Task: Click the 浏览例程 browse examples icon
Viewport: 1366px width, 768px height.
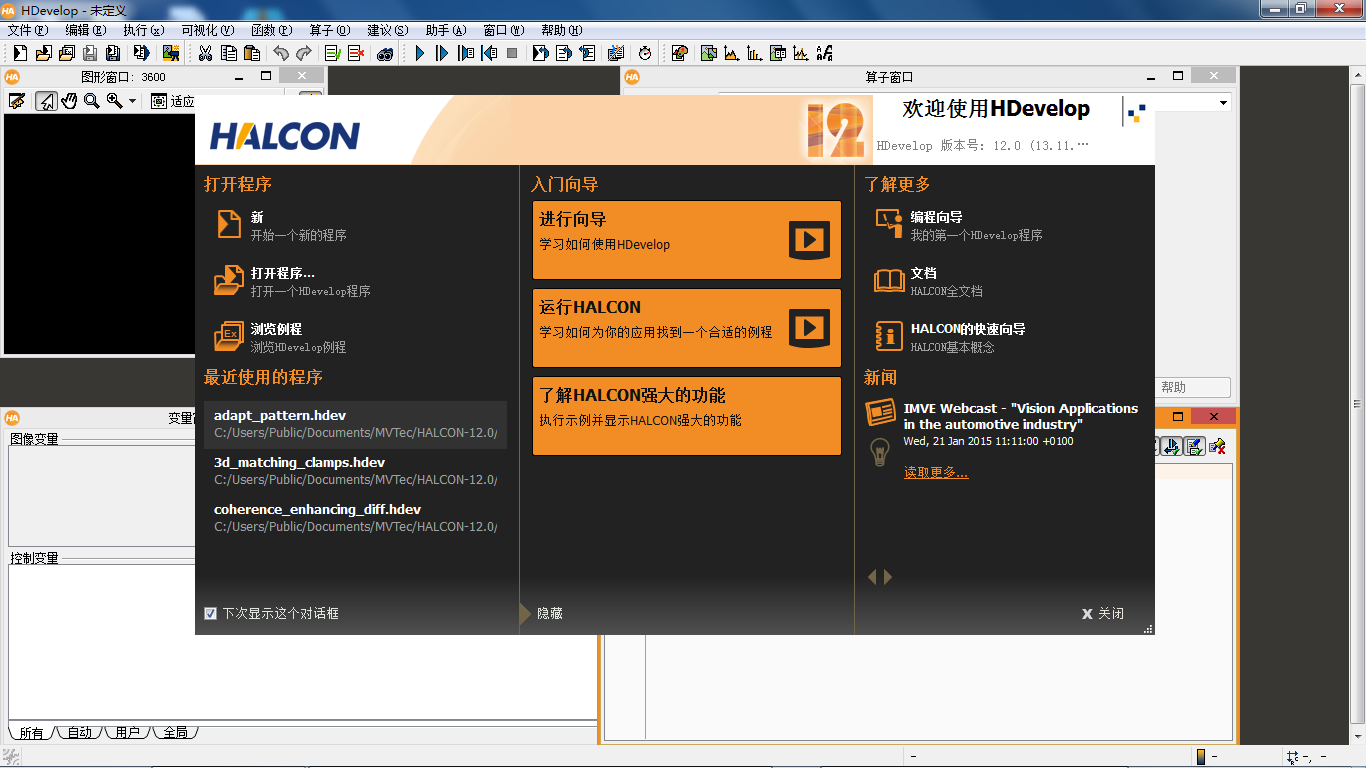Action: pos(229,336)
